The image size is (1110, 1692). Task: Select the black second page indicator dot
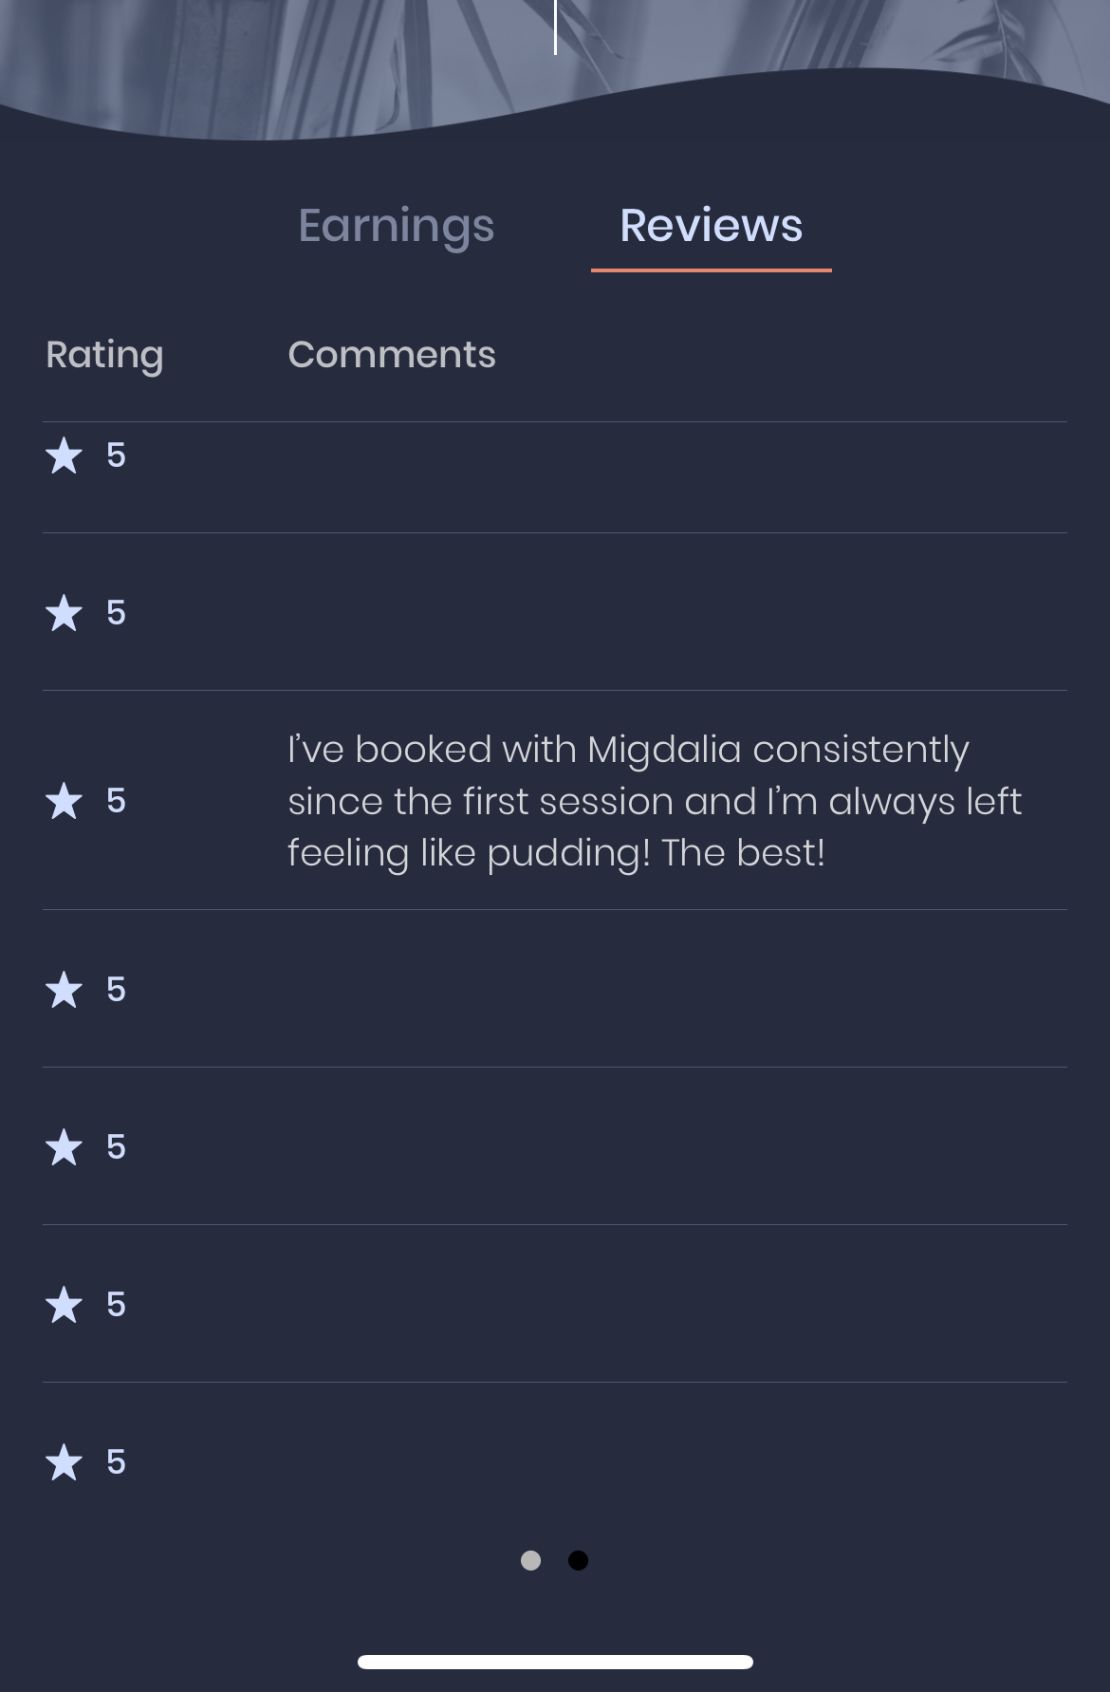tap(578, 1560)
